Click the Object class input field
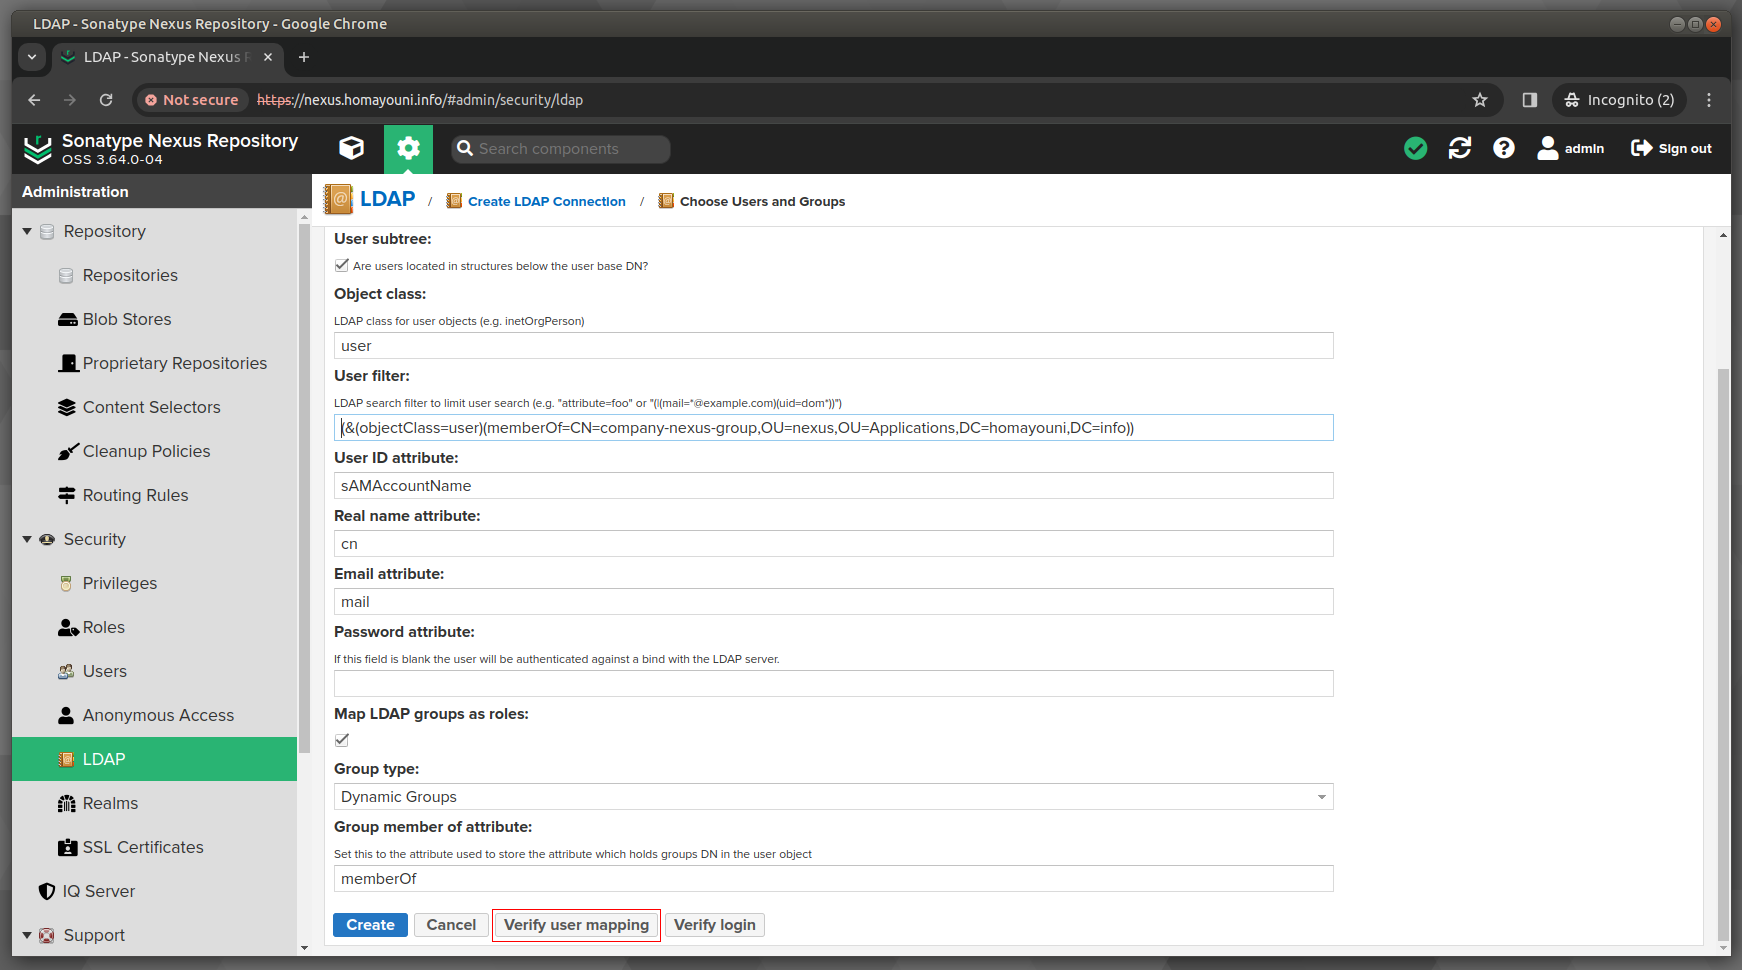The image size is (1742, 970). click(x=833, y=346)
